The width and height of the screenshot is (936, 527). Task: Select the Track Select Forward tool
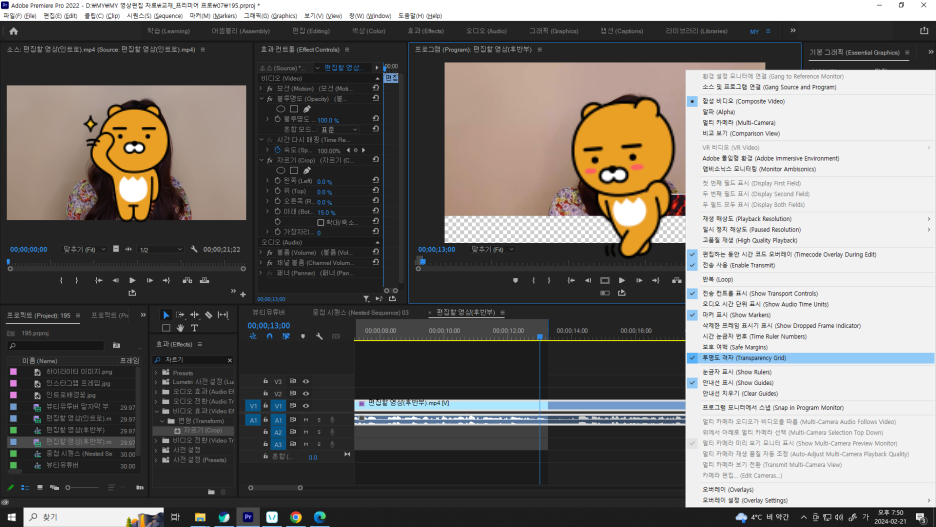pyautogui.click(x=180, y=315)
